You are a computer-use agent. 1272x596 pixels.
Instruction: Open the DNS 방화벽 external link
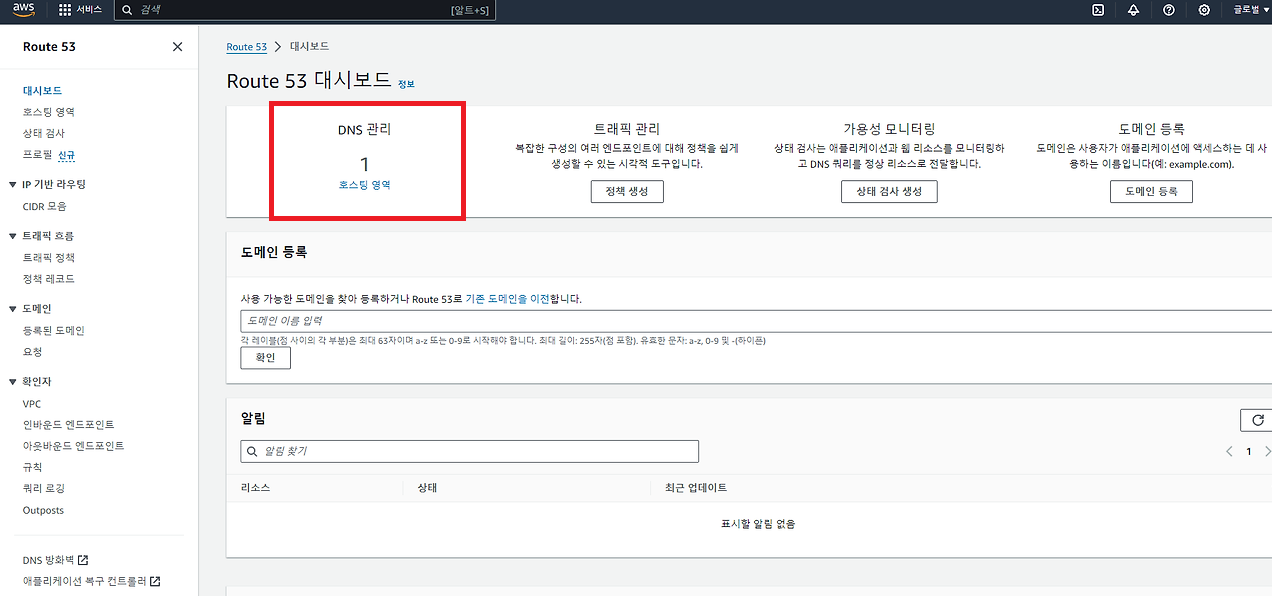point(56,560)
